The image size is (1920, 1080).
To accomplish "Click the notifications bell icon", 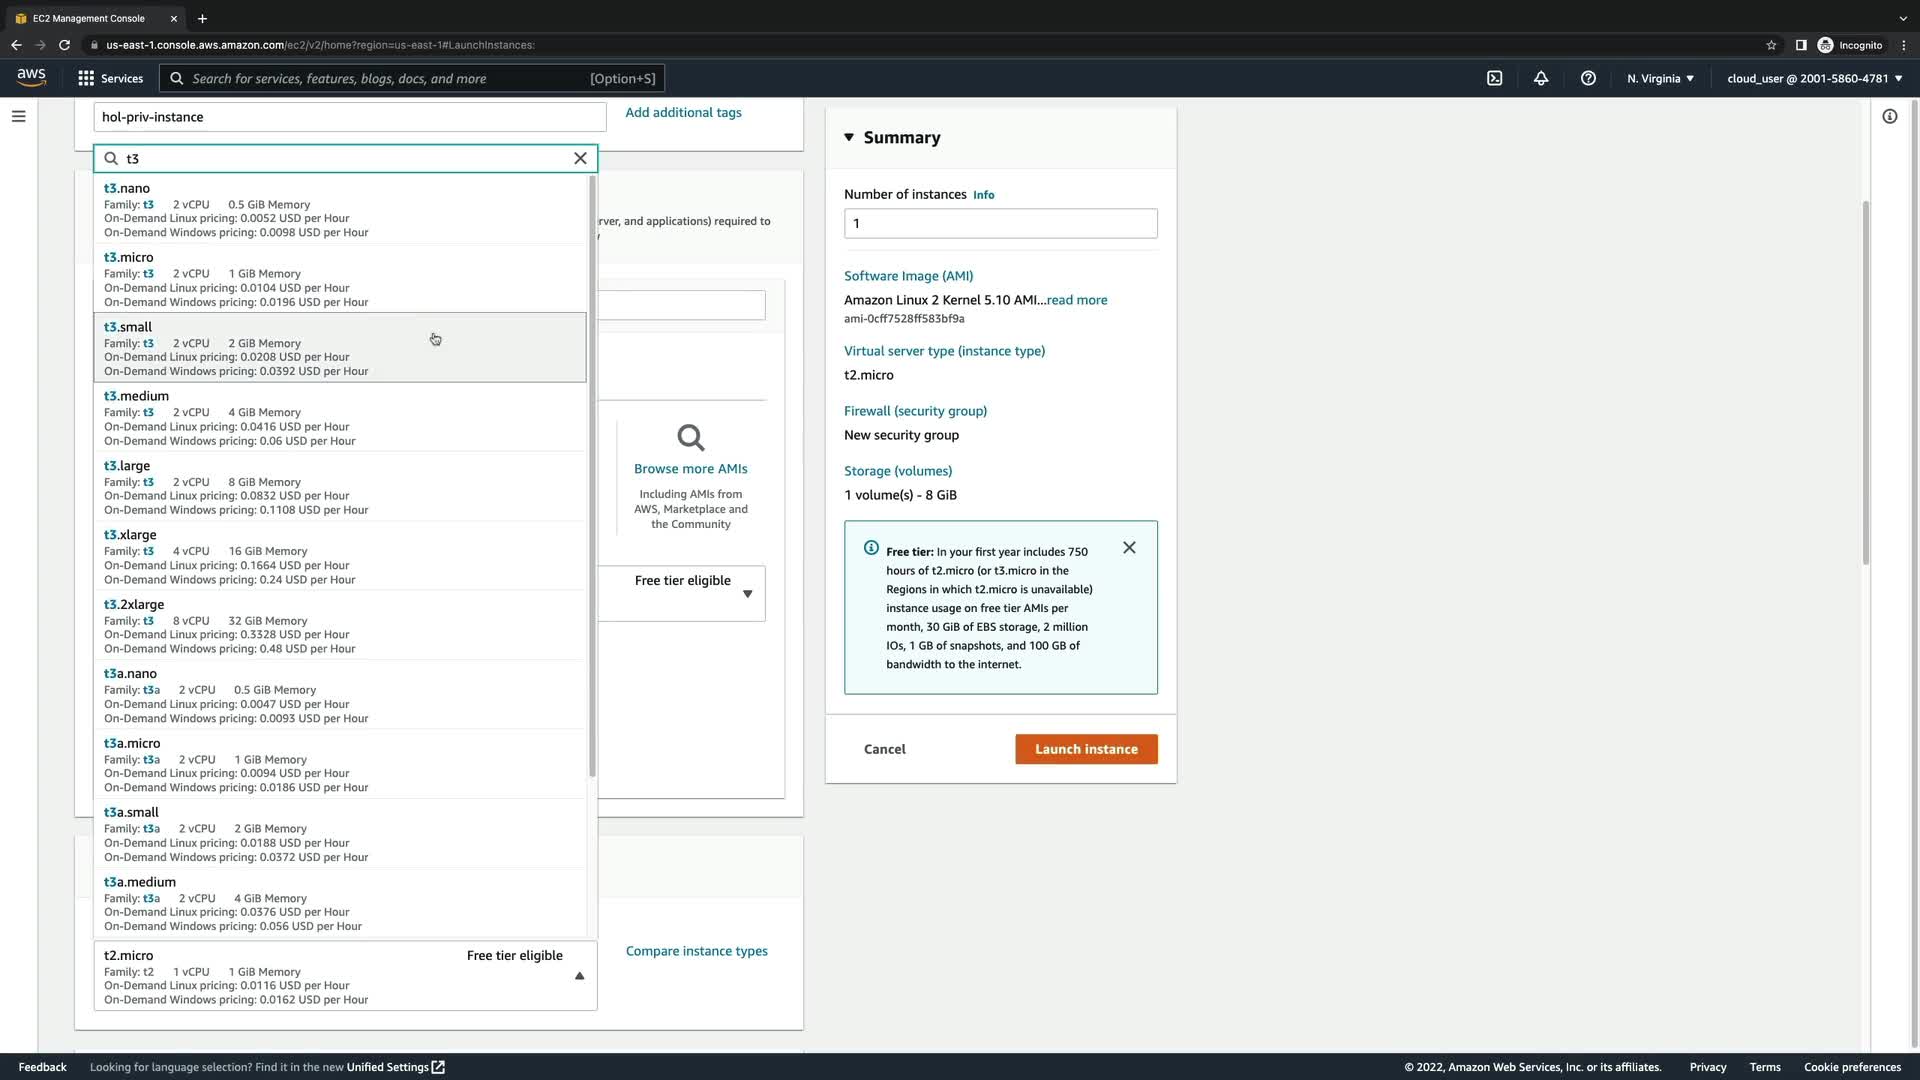I will coord(1541,78).
